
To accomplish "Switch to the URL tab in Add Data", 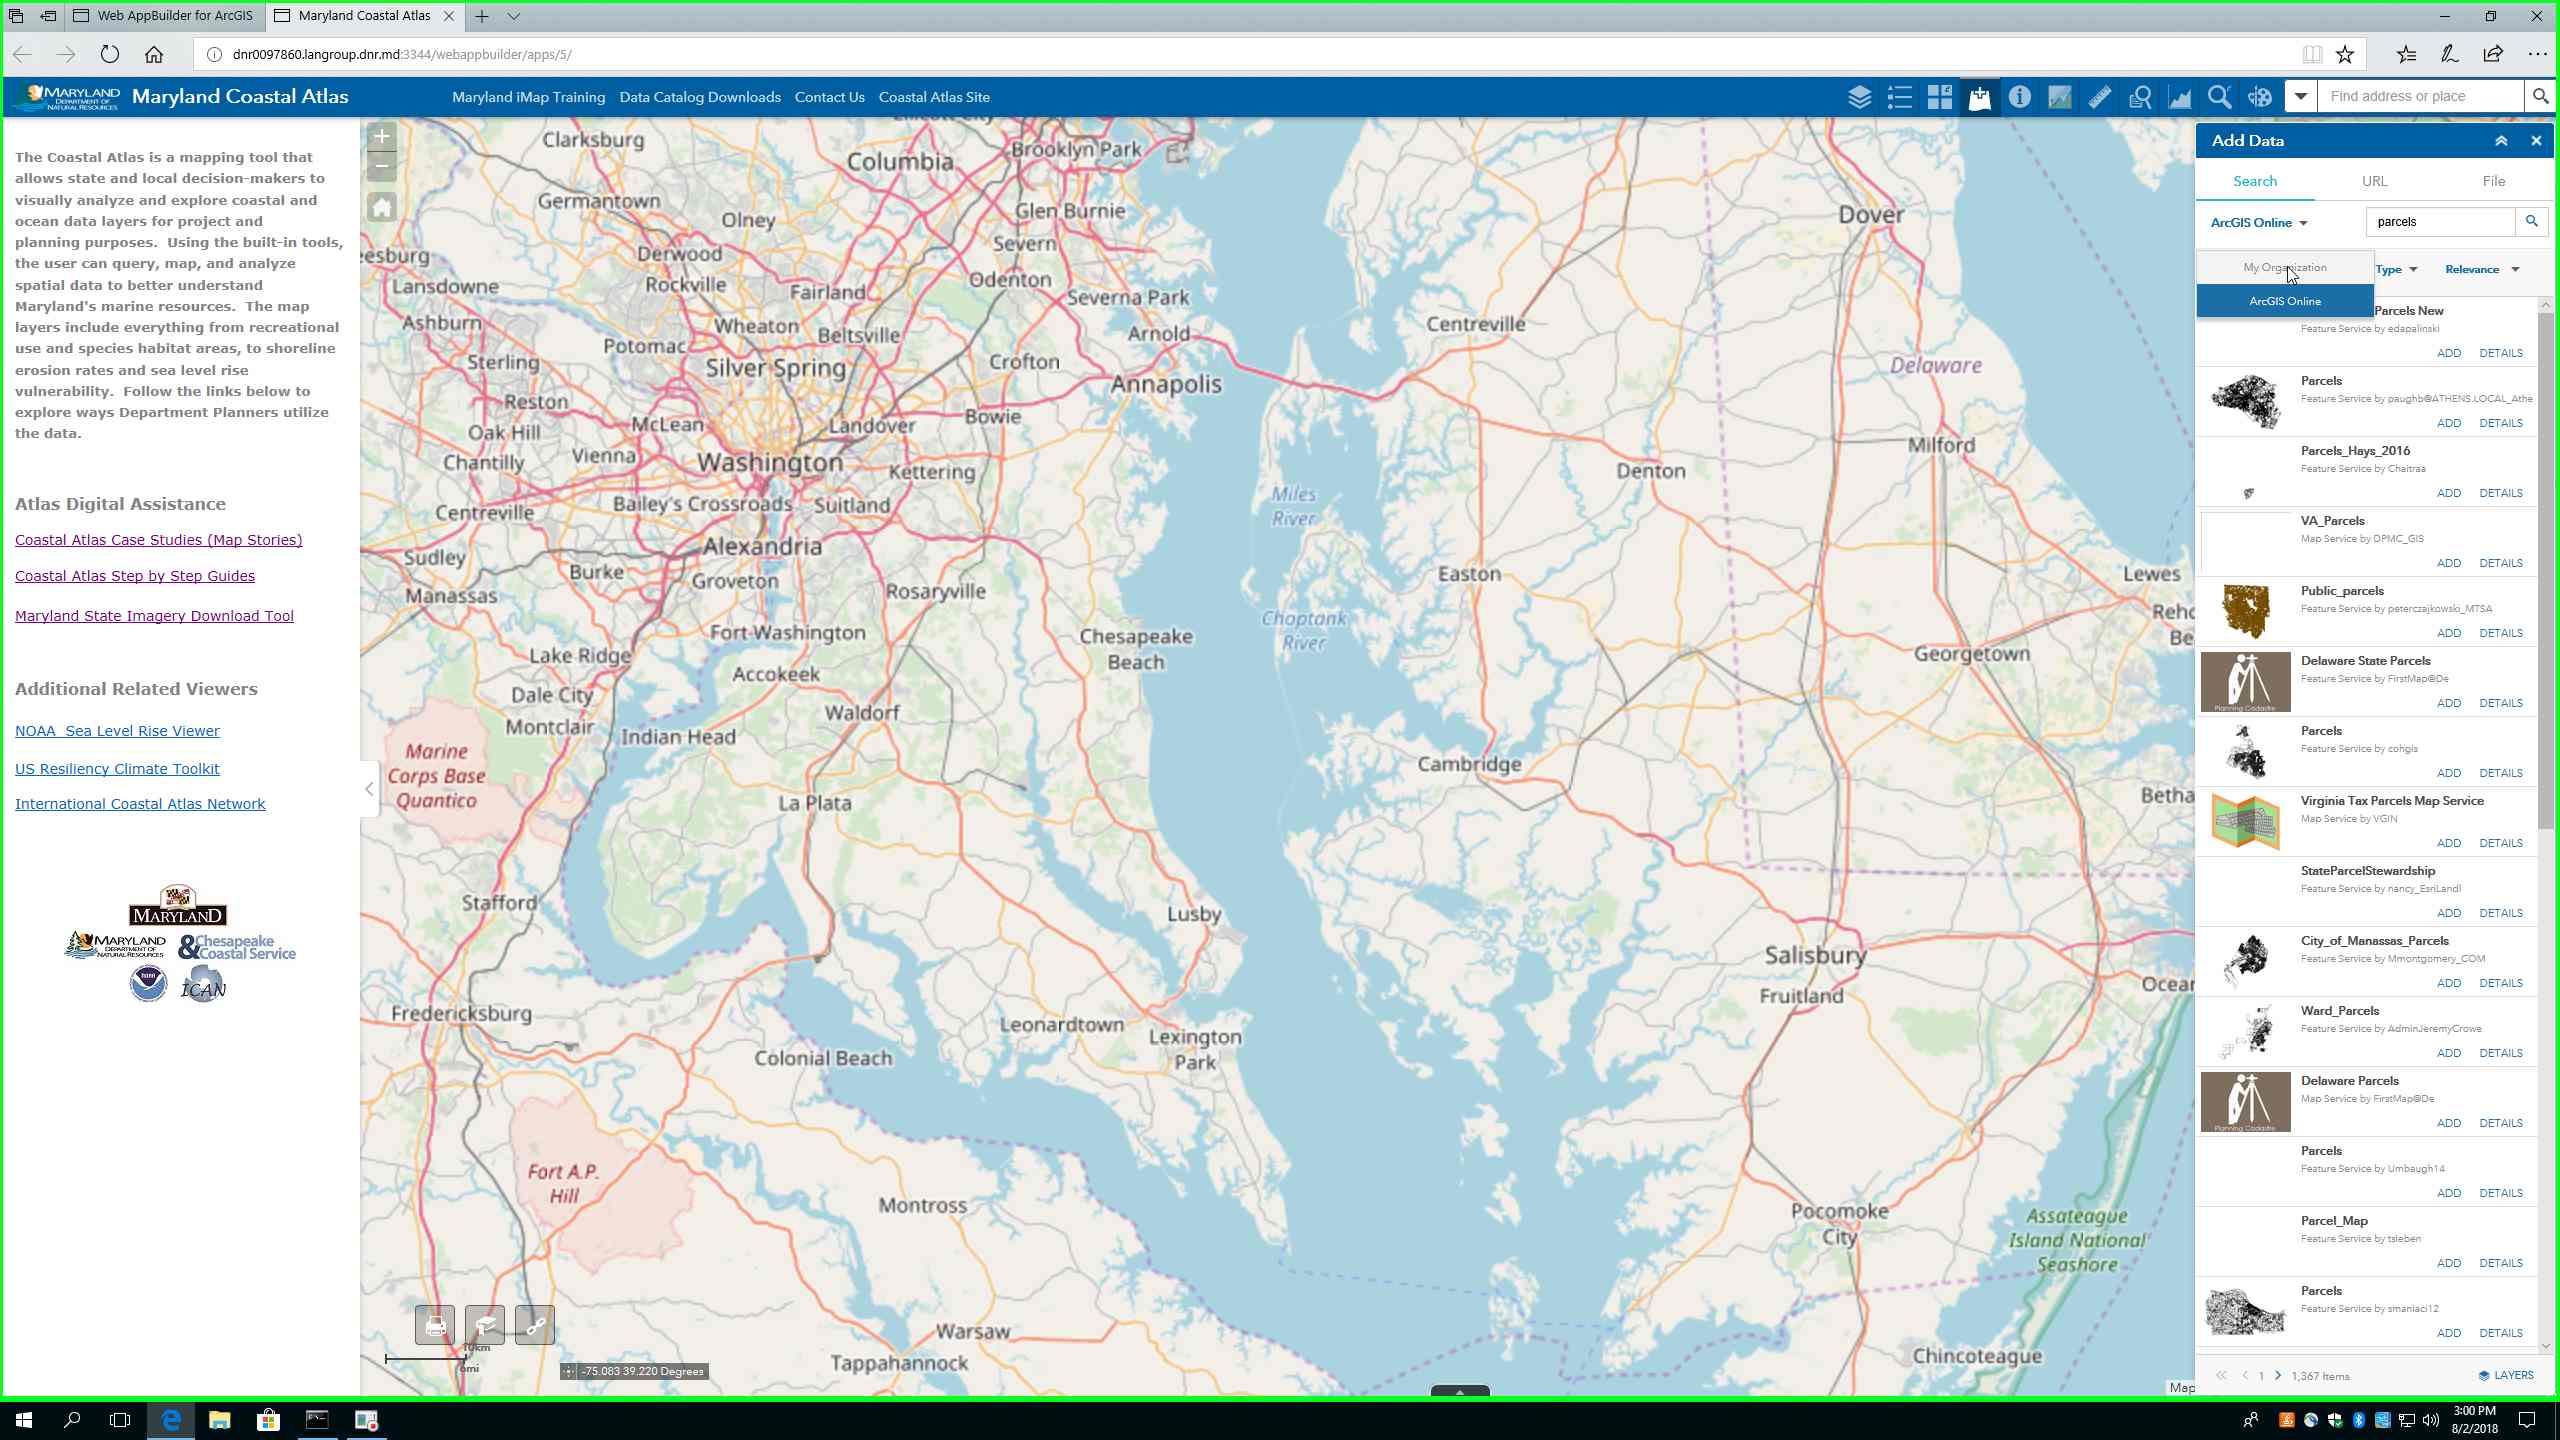I will click(2374, 181).
